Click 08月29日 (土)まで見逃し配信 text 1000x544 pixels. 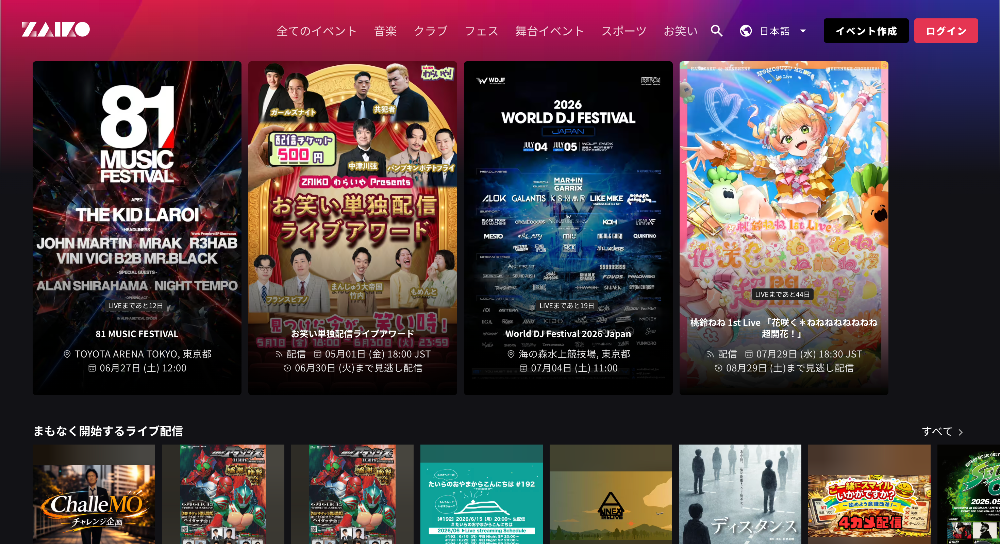(x=789, y=368)
